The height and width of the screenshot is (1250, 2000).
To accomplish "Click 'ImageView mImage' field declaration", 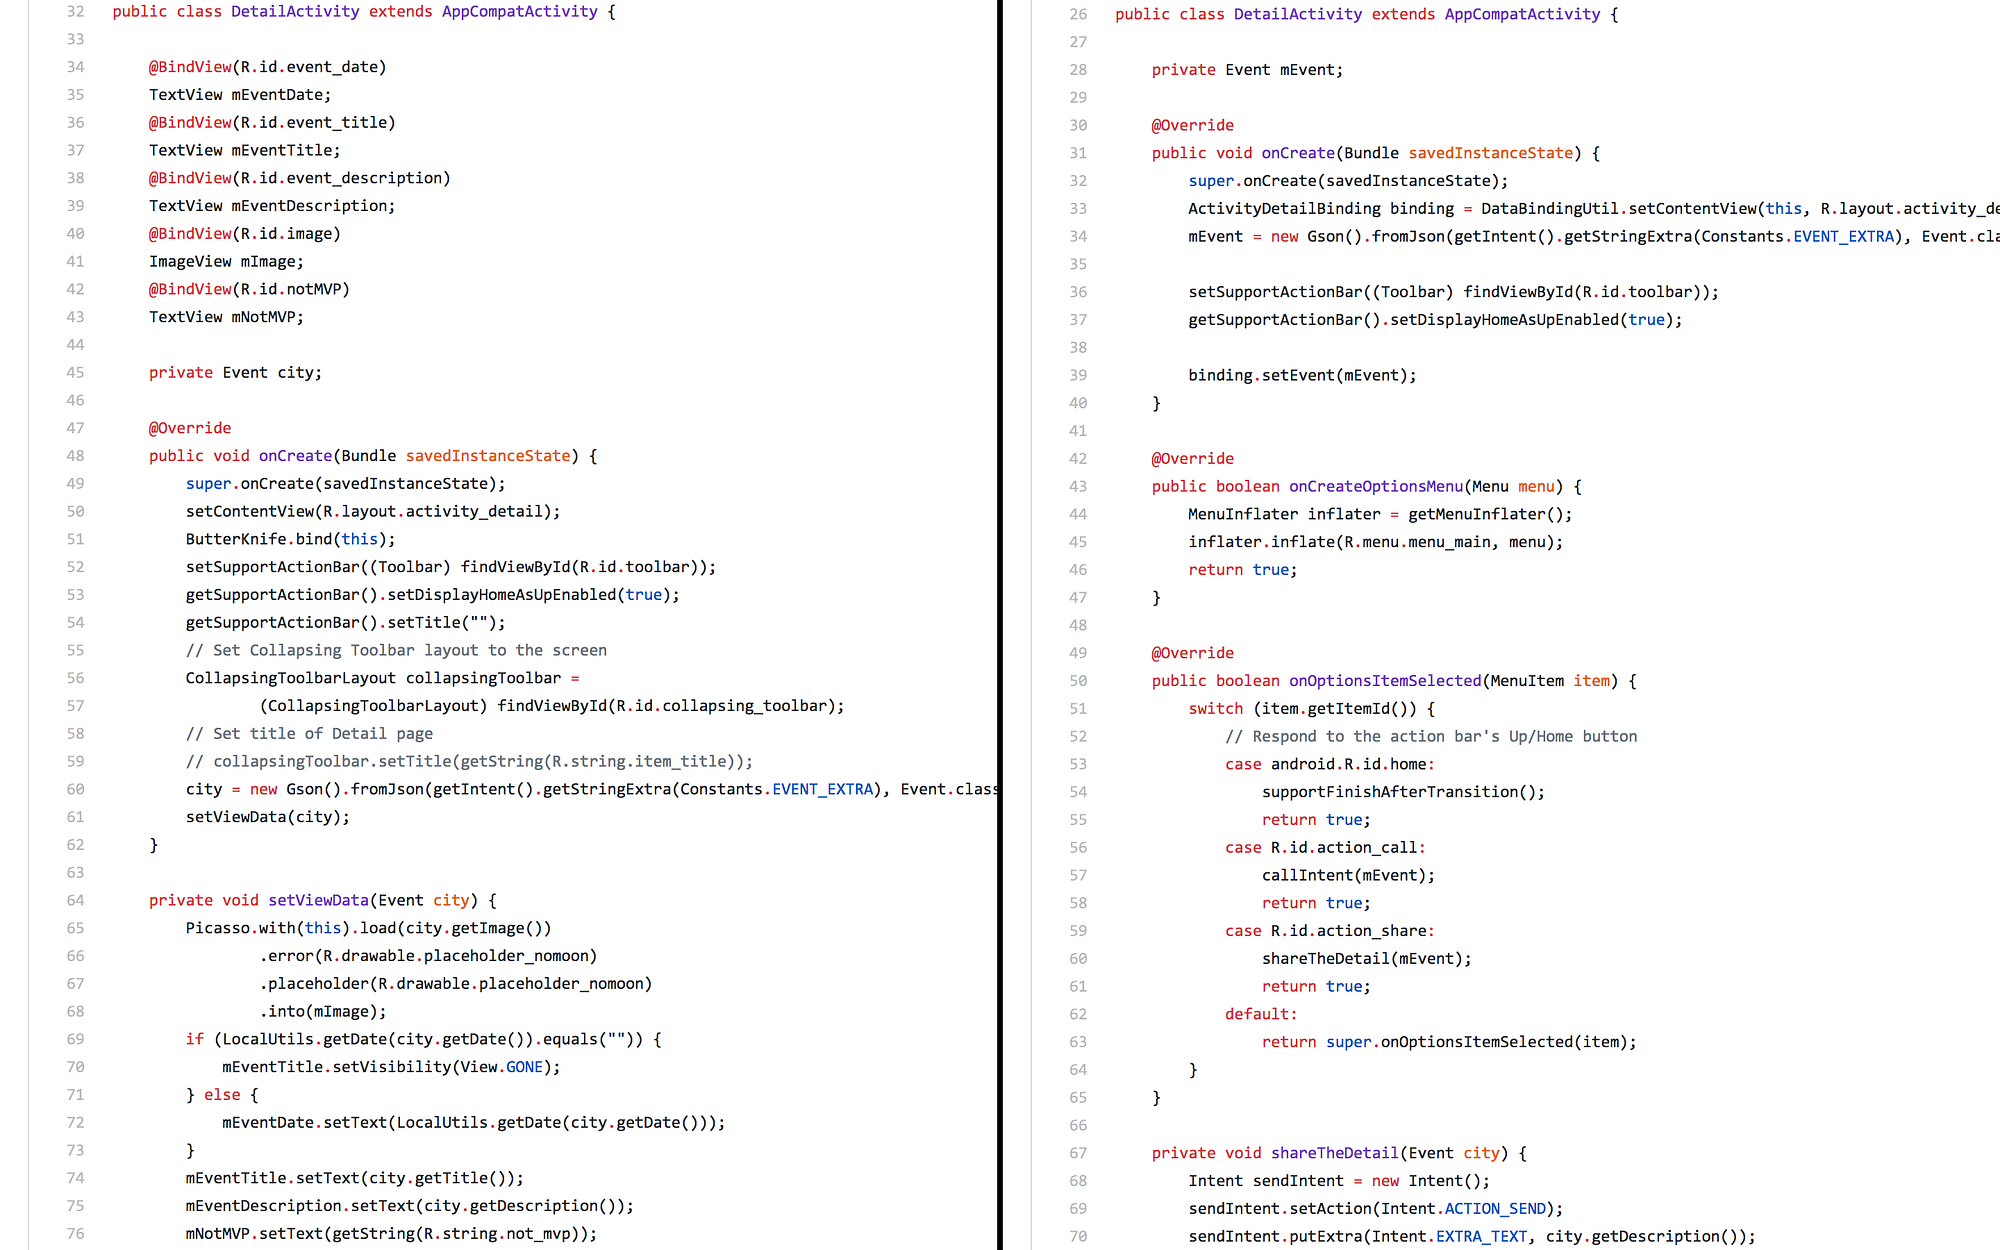I will coord(226,262).
